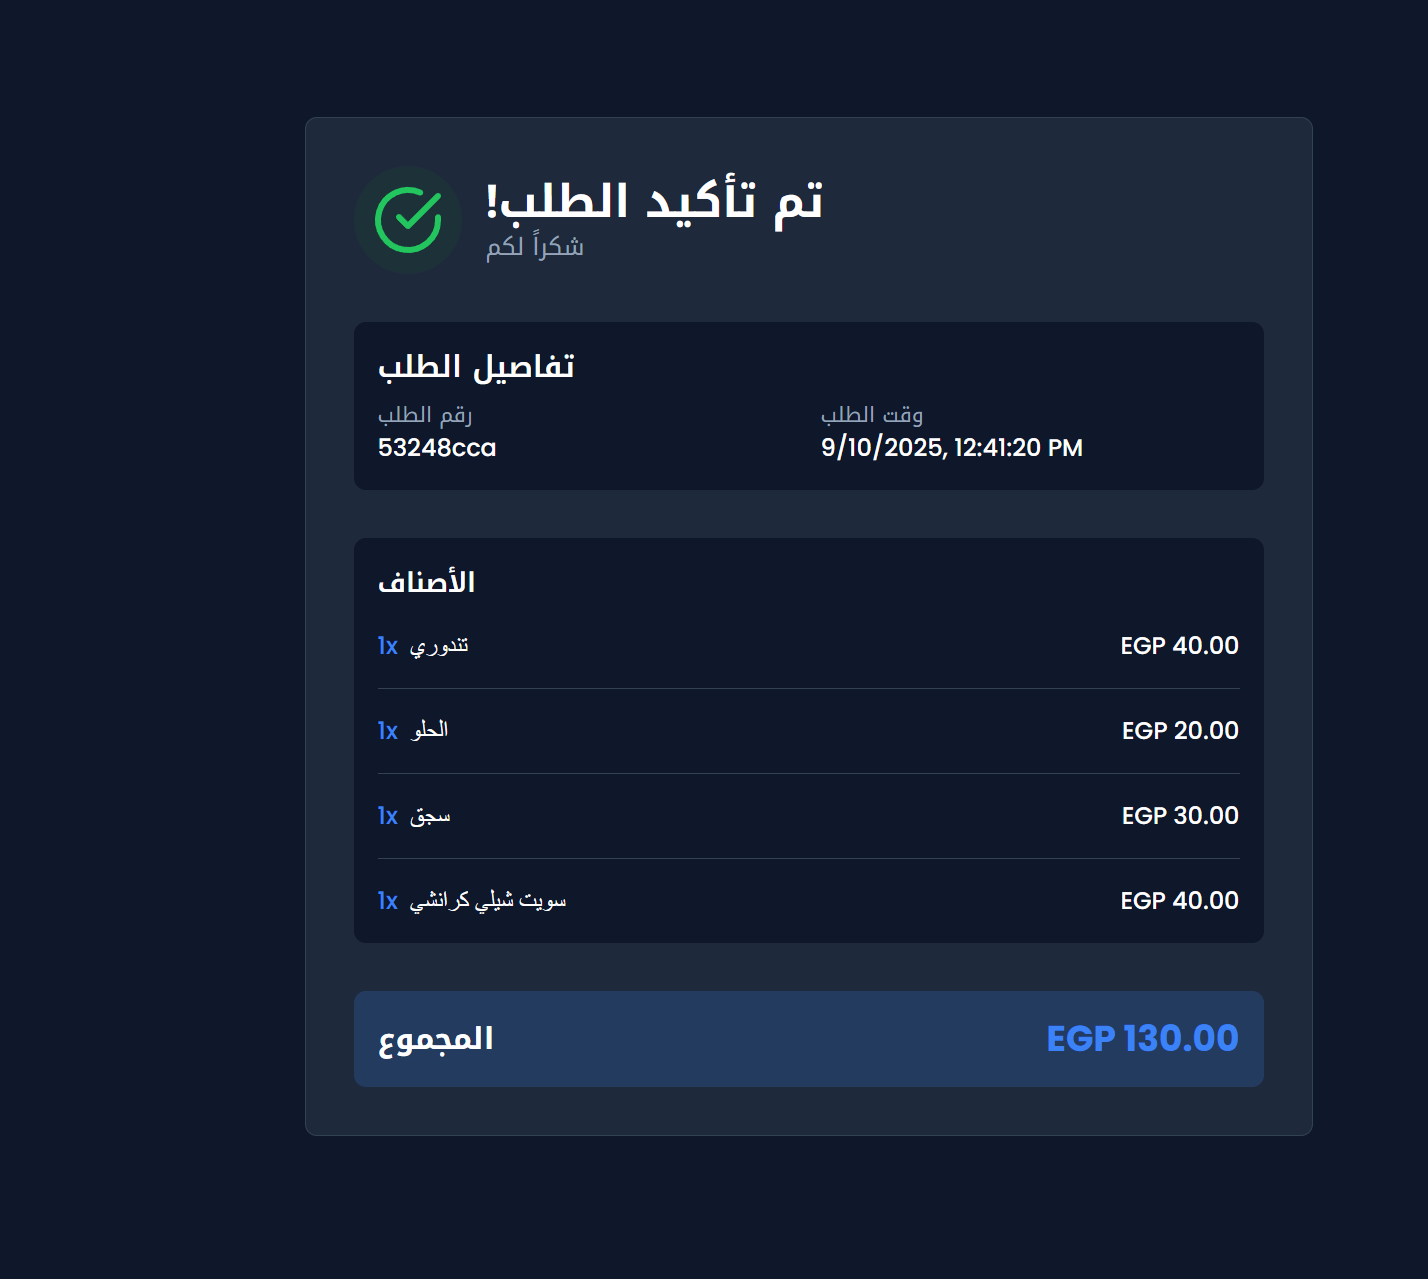Click the order time label
The height and width of the screenshot is (1279, 1428).
tap(872, 414)
